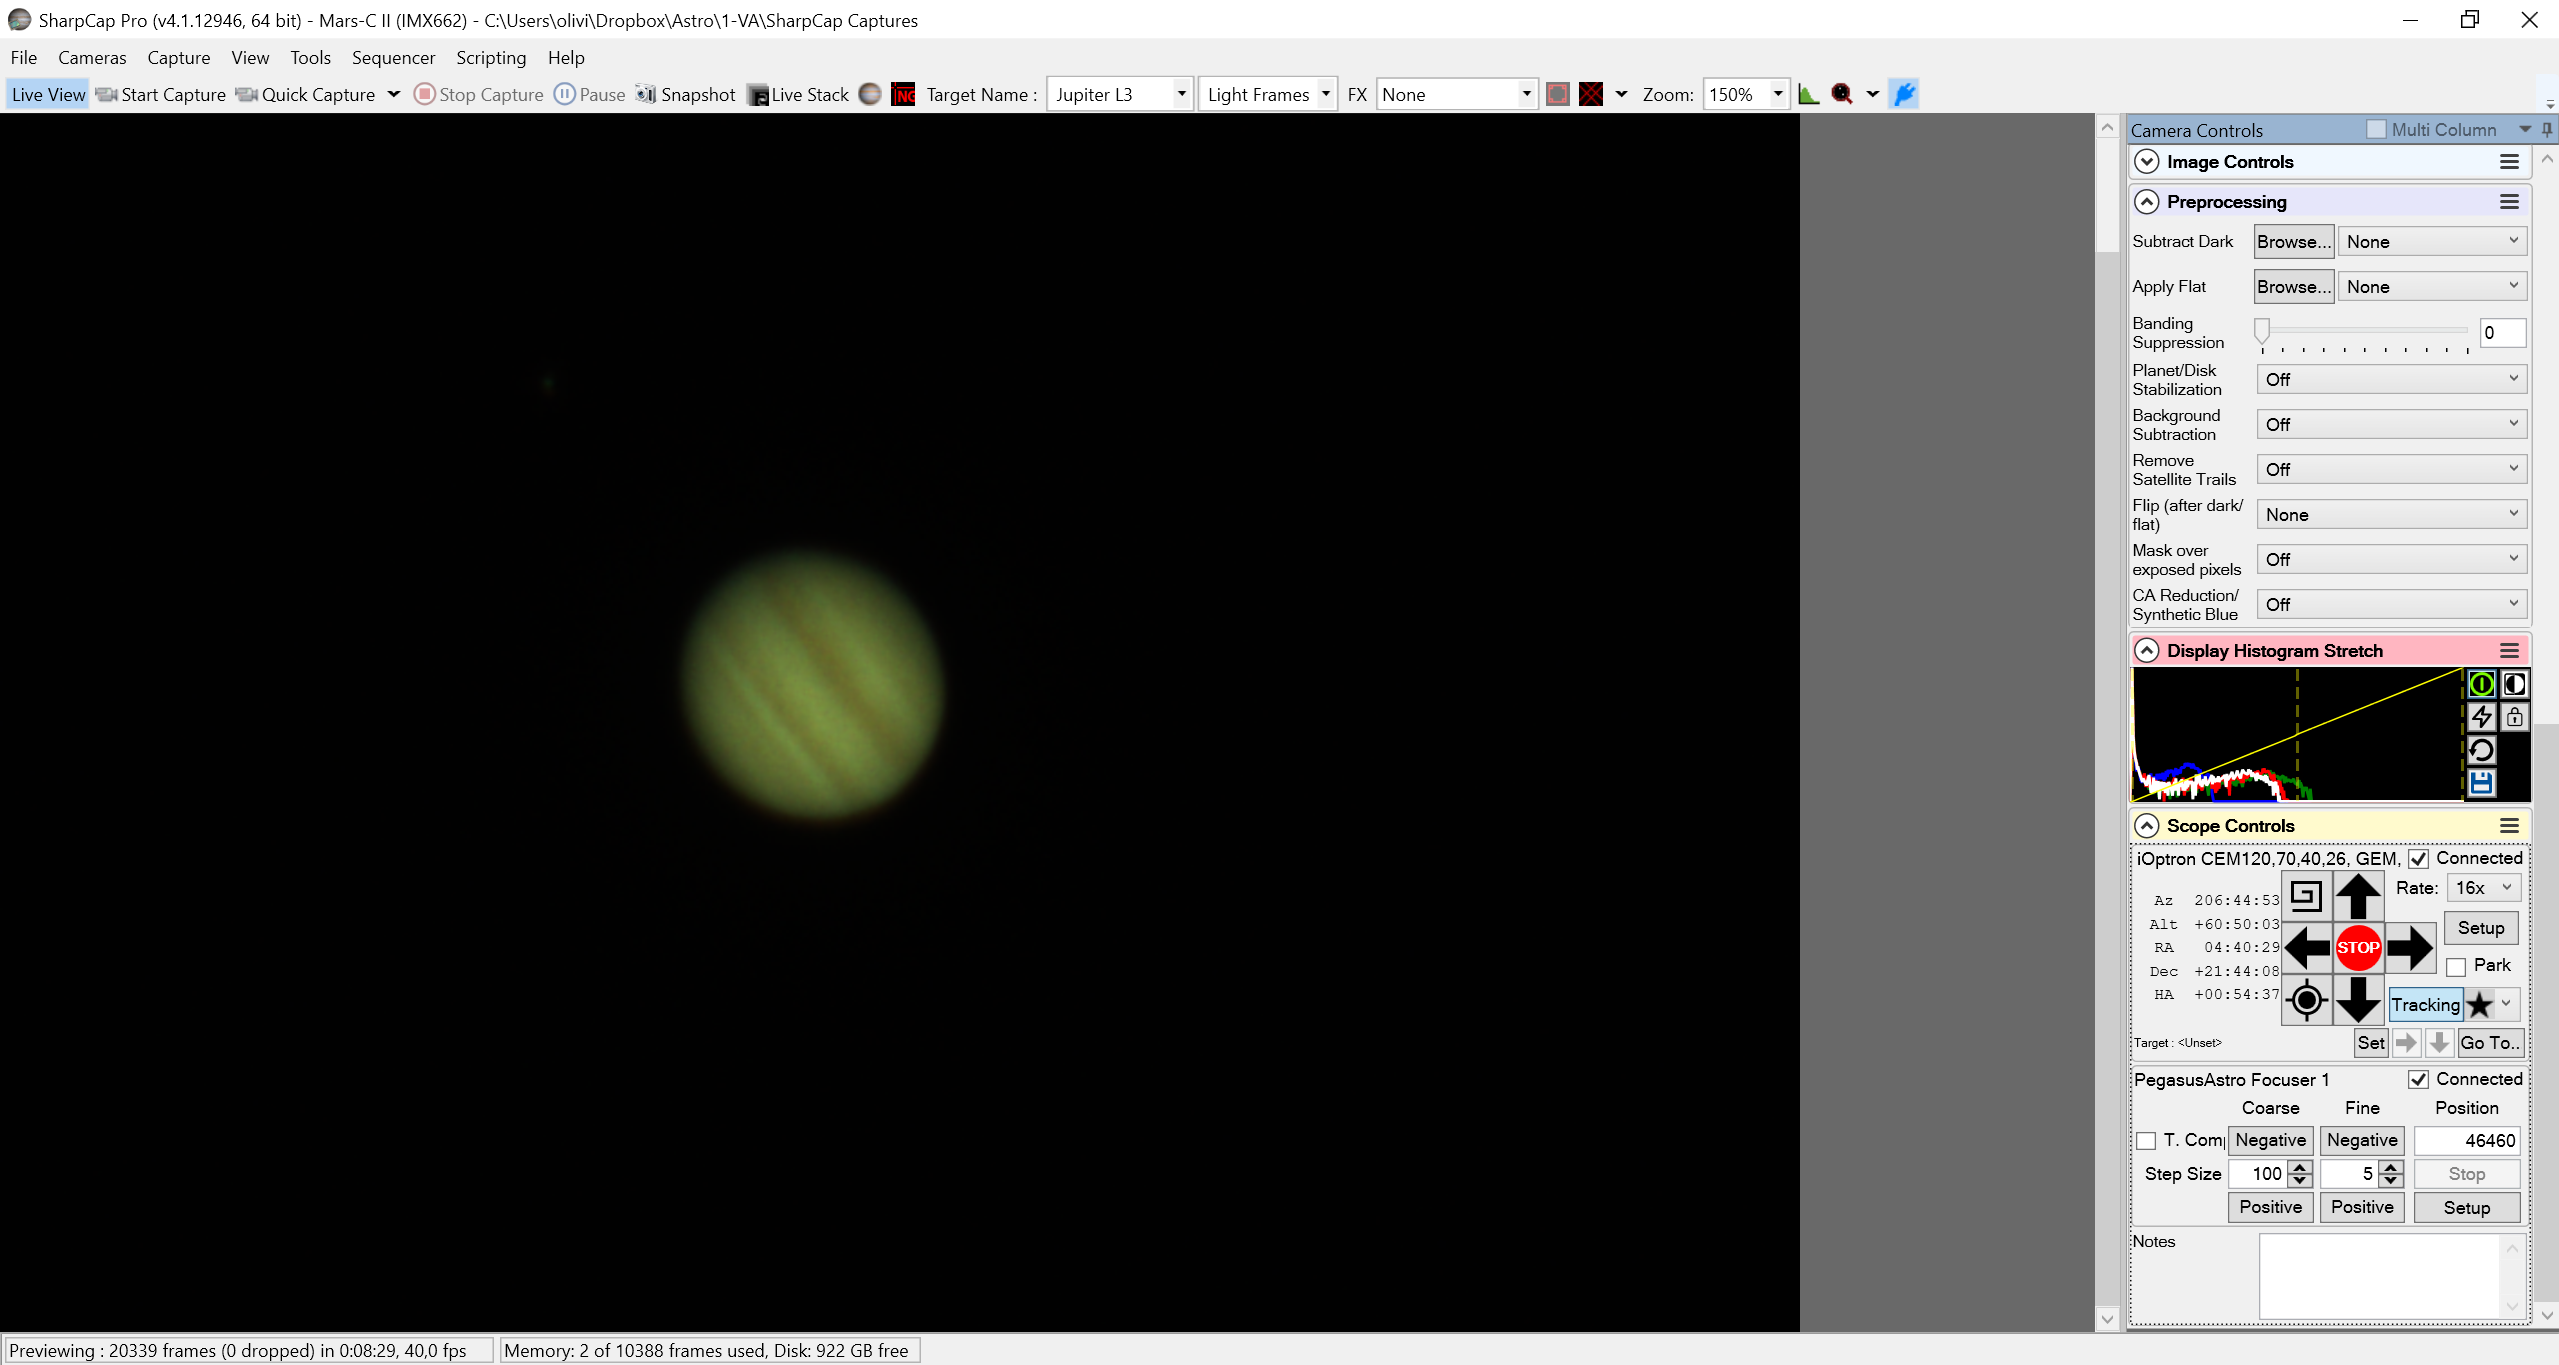Image resolution: width=2559 pixels, height=1365 pixels.
Task: Save histogram stretch using the floppy disk icon
Action: [2481, 783]
